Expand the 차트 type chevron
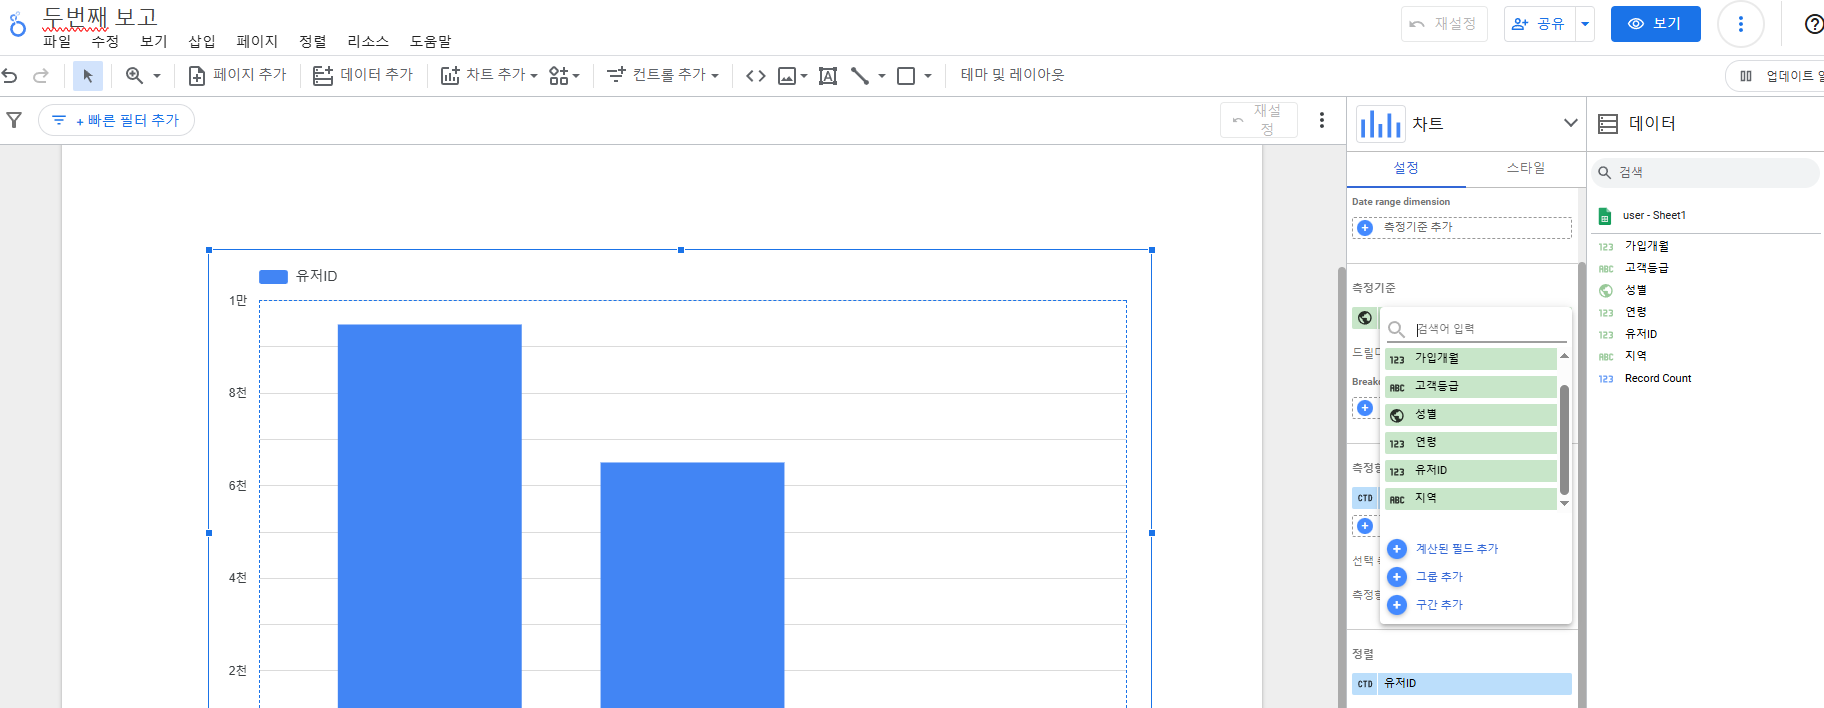This screenshot has height=708, width=1824. point(1570,123)
